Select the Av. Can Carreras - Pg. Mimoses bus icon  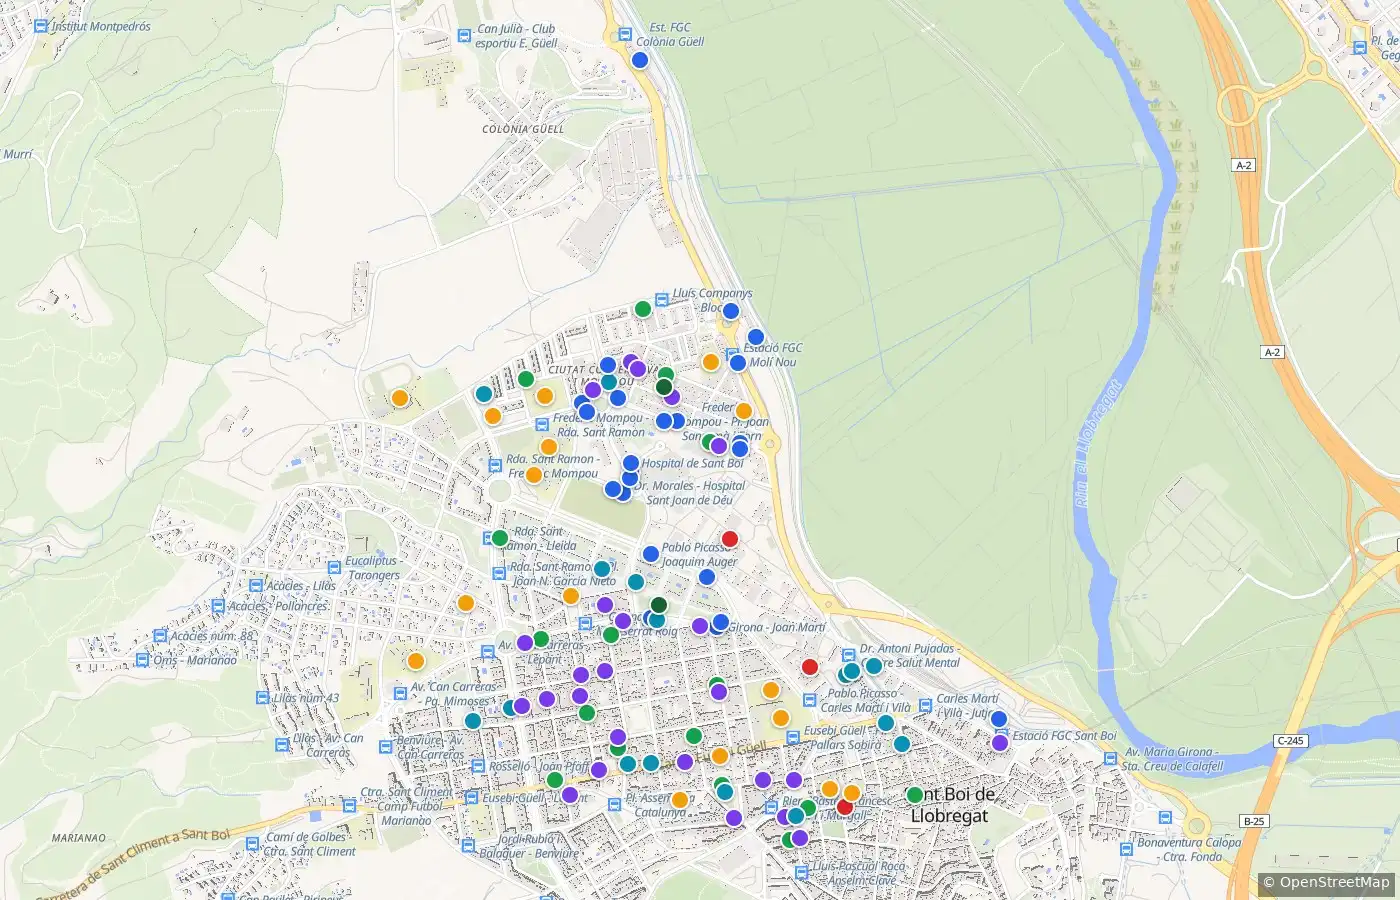pos(400,694)
